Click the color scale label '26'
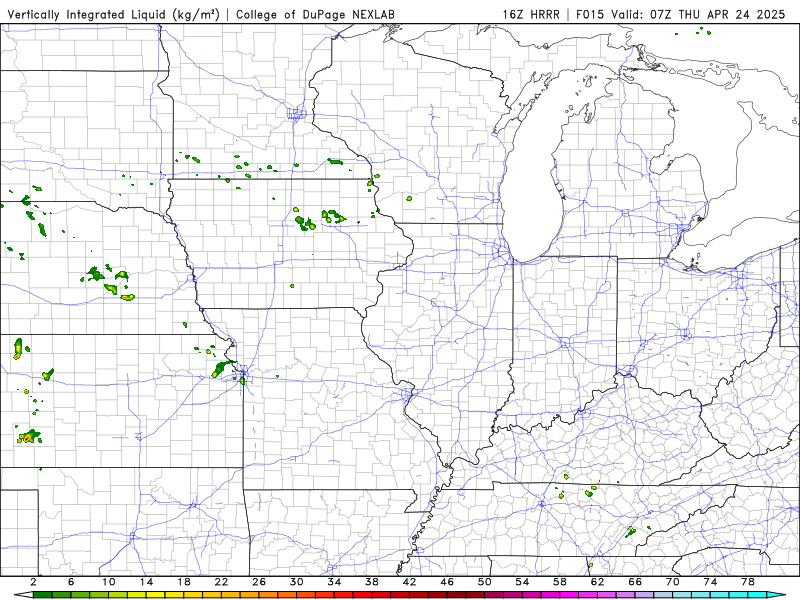 pos(259,582)
